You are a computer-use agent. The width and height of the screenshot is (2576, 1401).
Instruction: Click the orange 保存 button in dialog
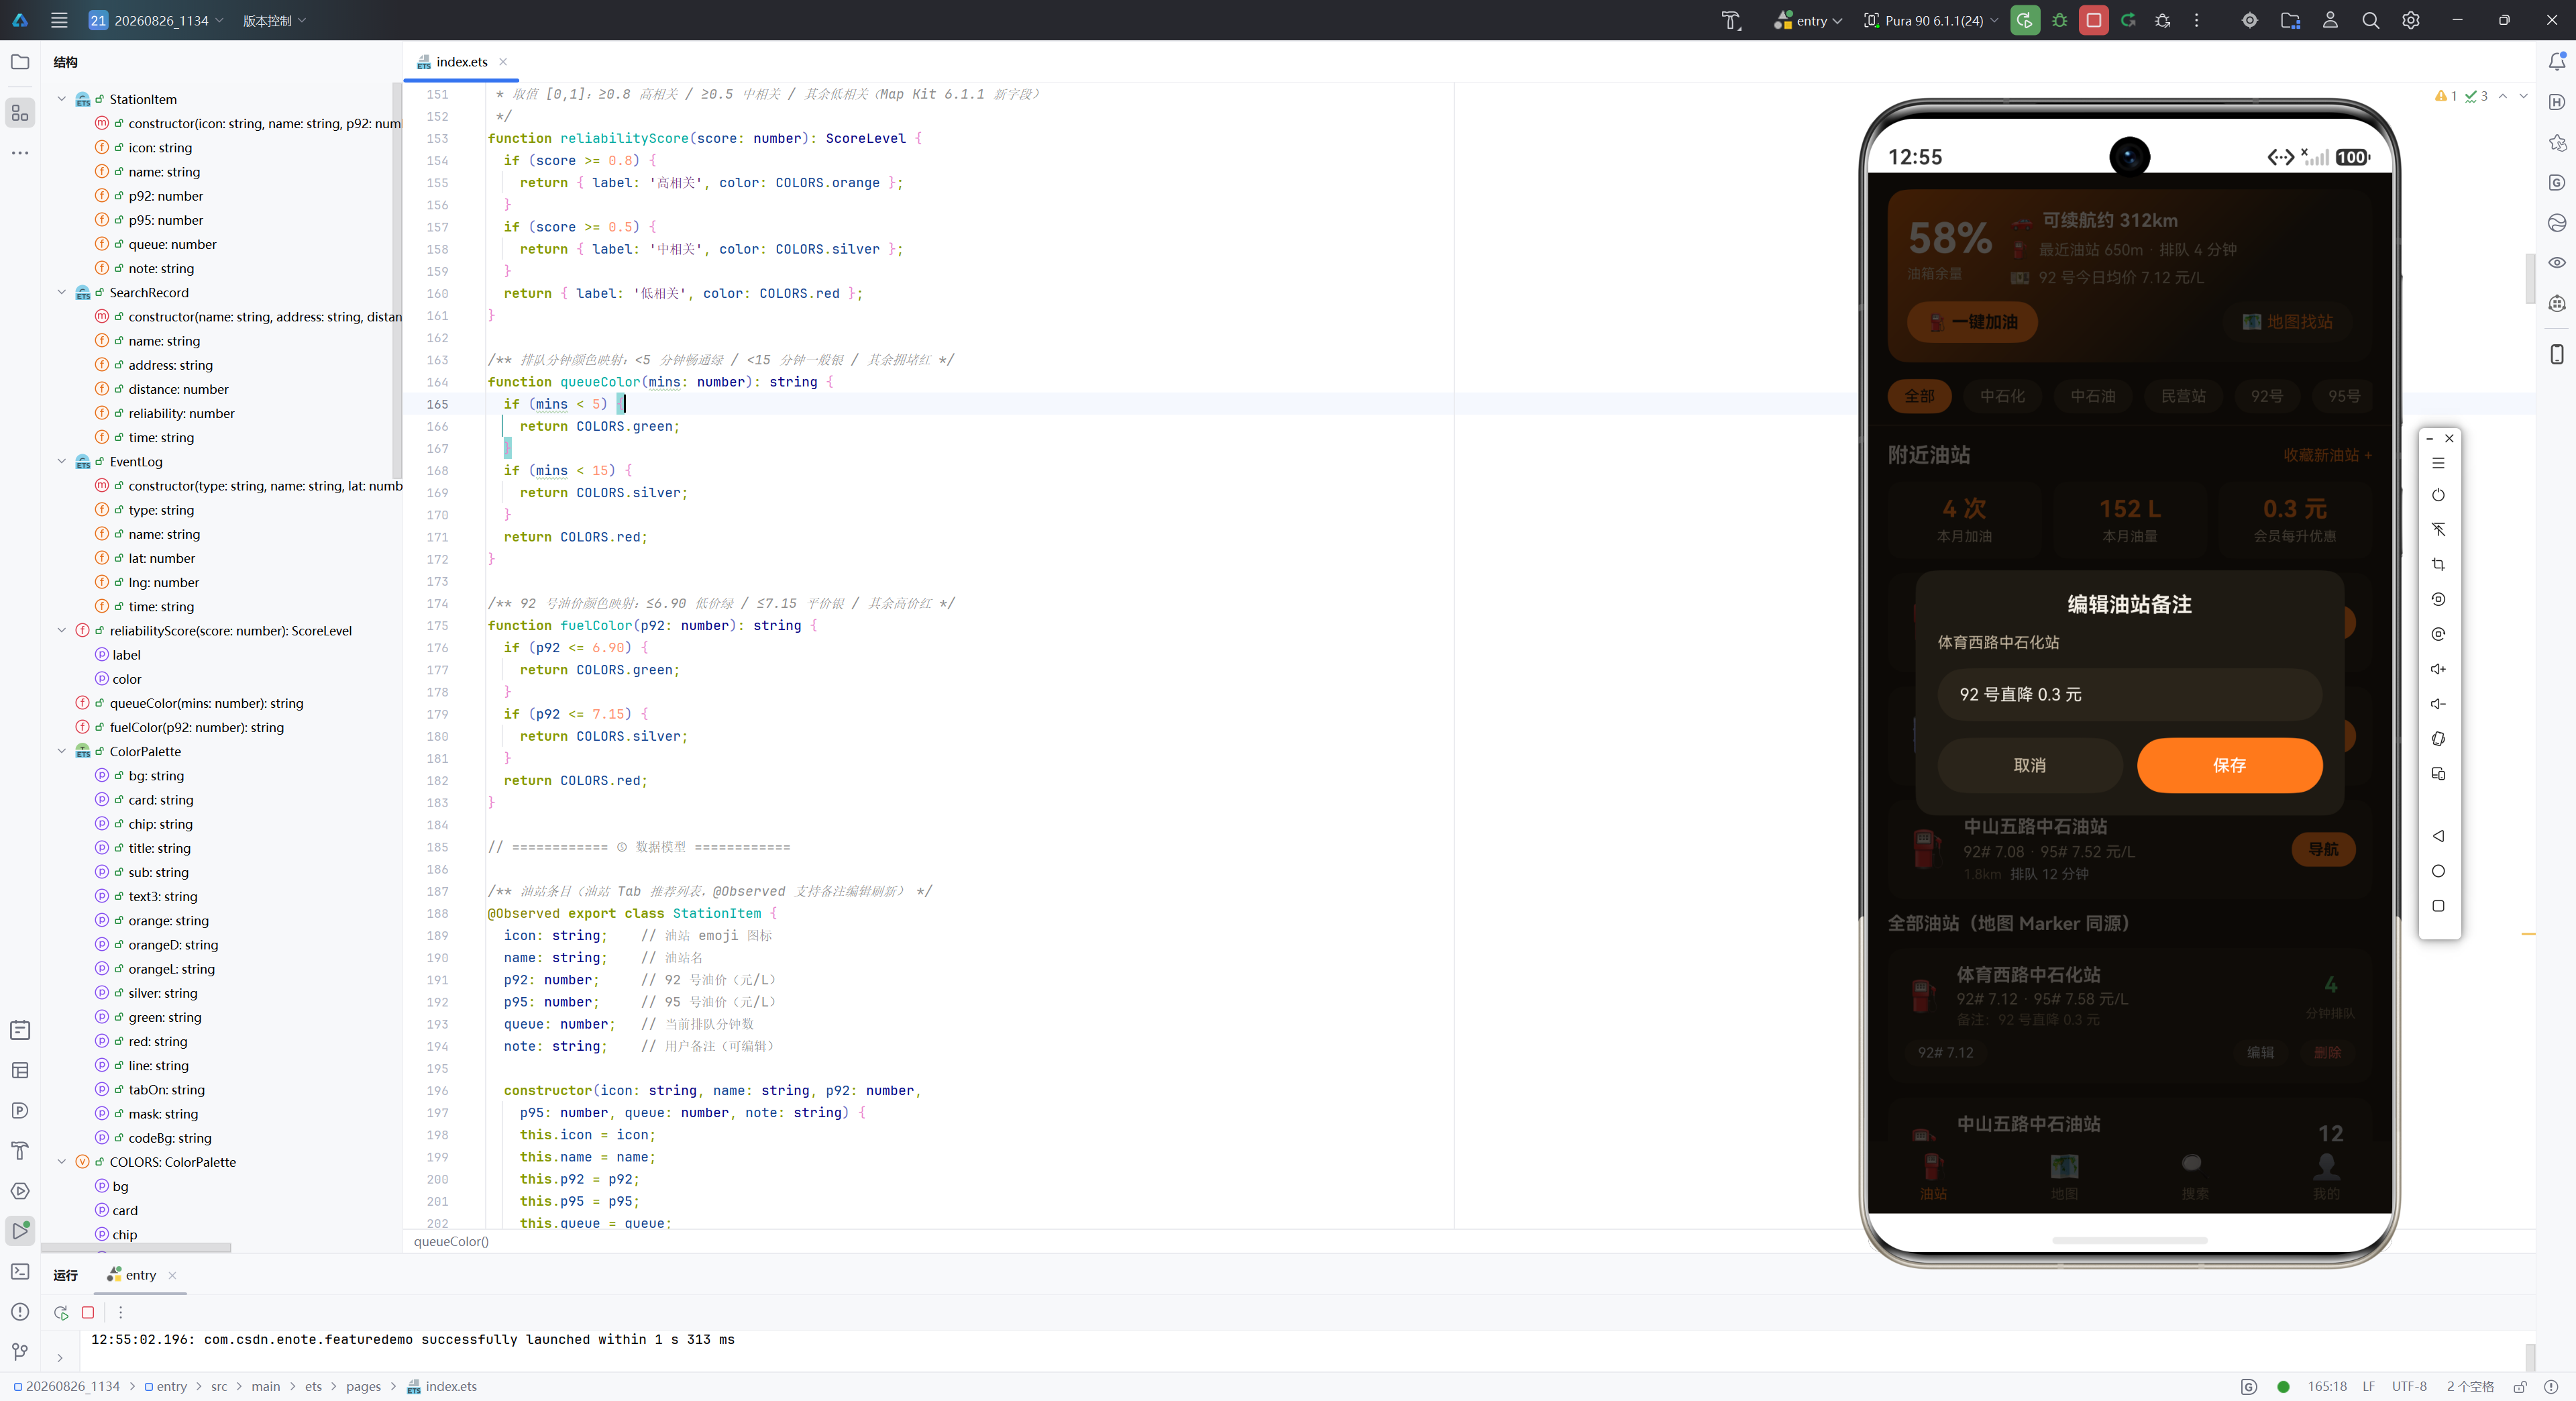(2229, 765)
